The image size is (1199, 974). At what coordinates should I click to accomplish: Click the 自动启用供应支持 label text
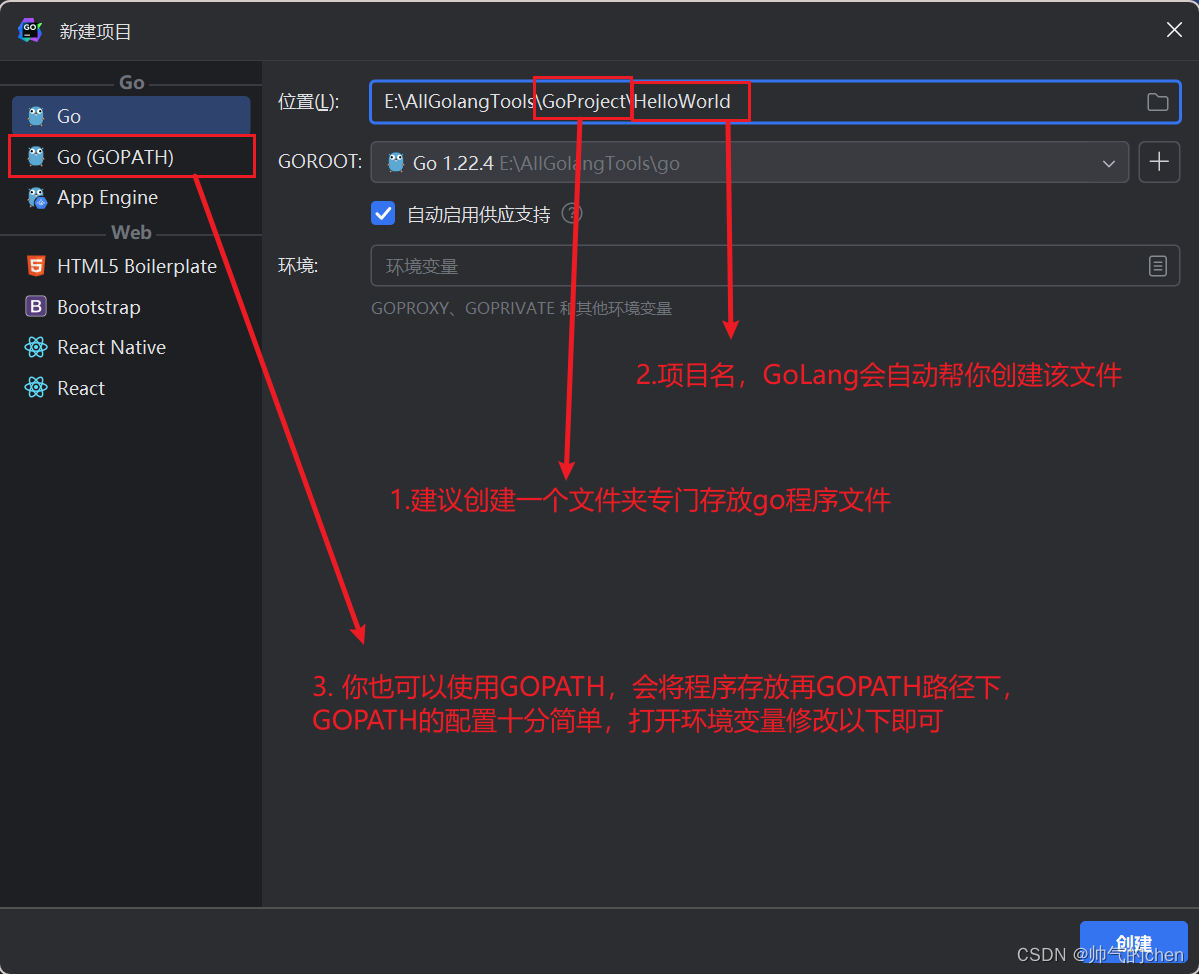tap(479, 214)
